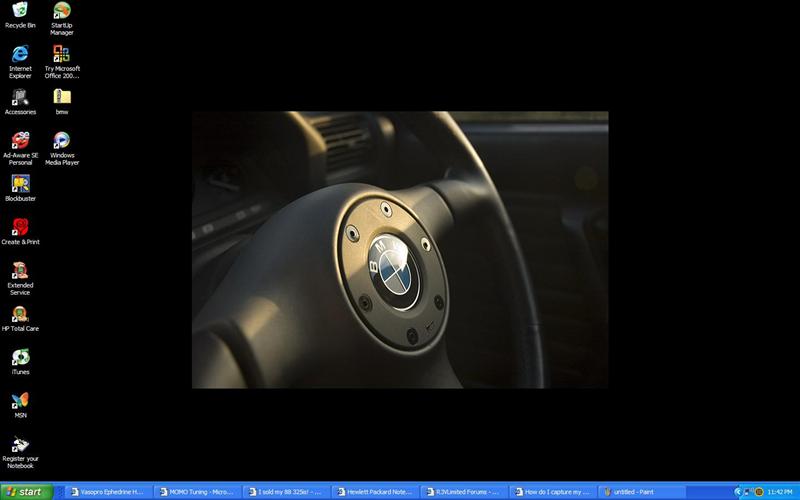Select the Register your Notebook icon
Viewport: 800px width, 500px height.
click(20, 445)
